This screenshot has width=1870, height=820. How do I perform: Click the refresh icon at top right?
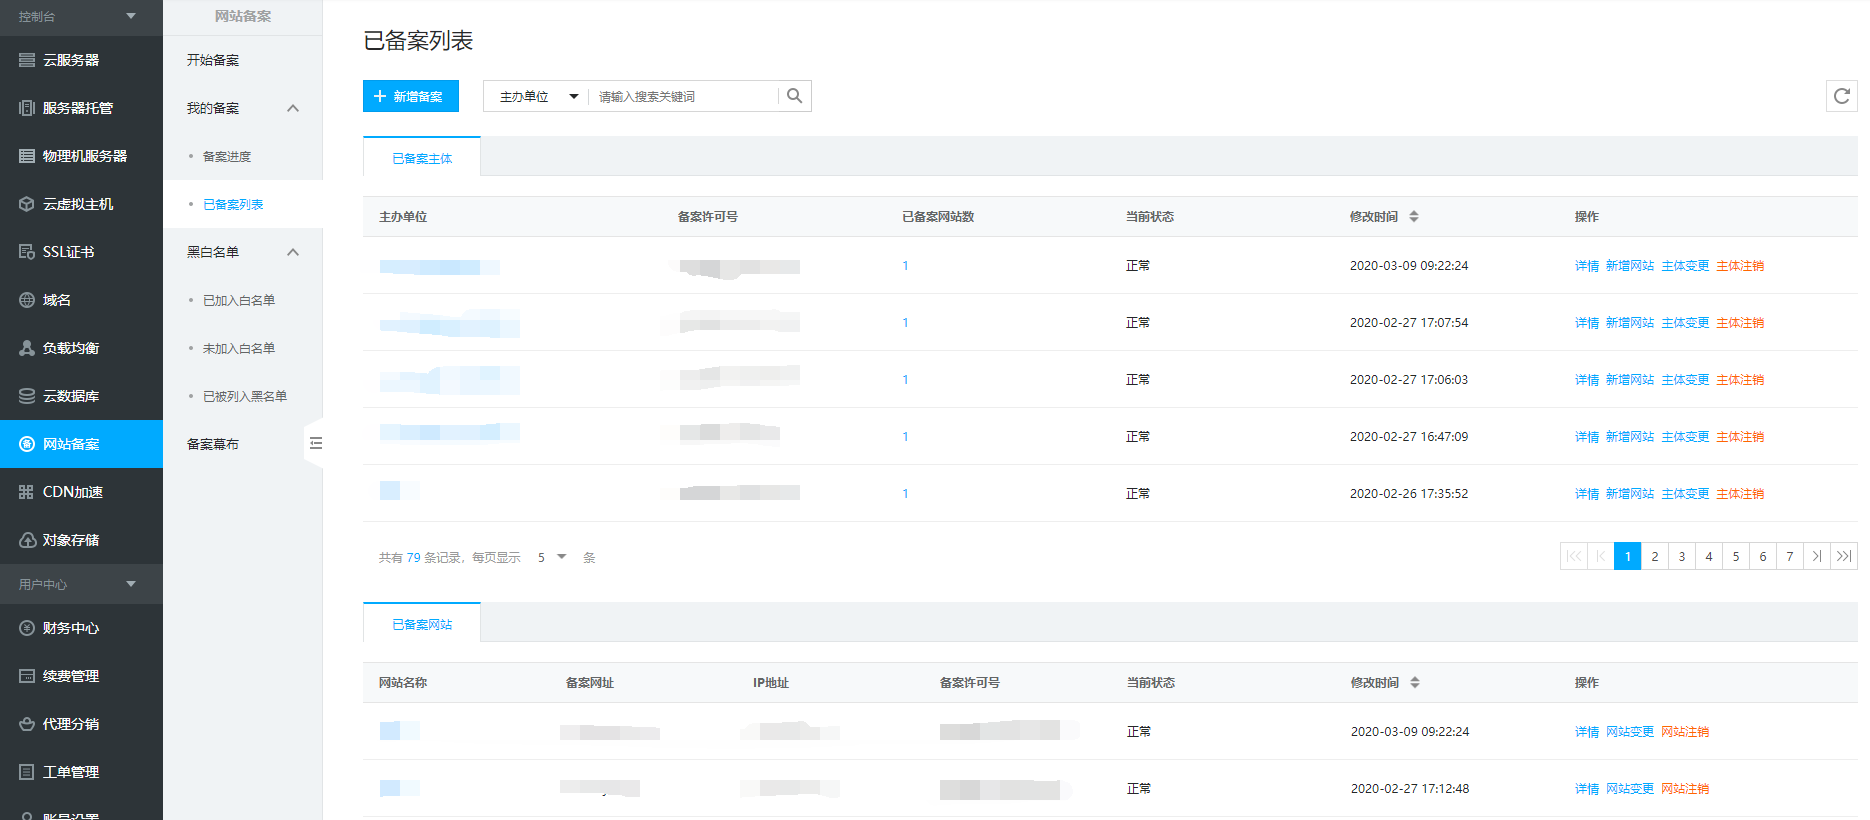[1841, 96]
